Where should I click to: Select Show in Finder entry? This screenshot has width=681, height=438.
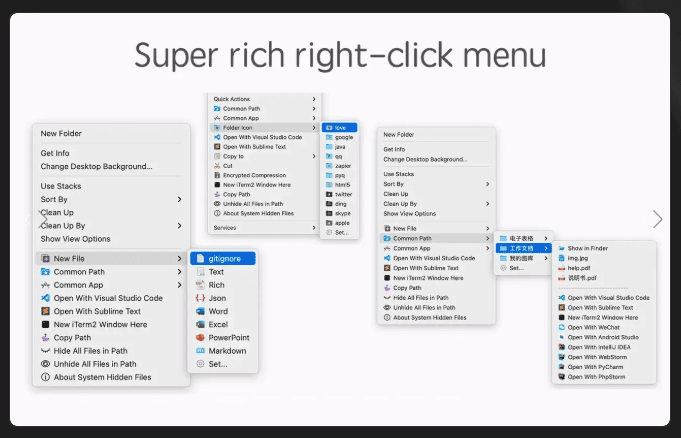click(604, 248)
